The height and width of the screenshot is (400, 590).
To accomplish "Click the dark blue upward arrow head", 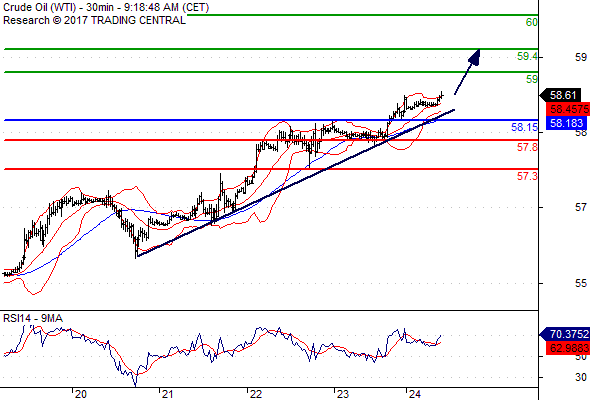I will [x=475, y=57].
